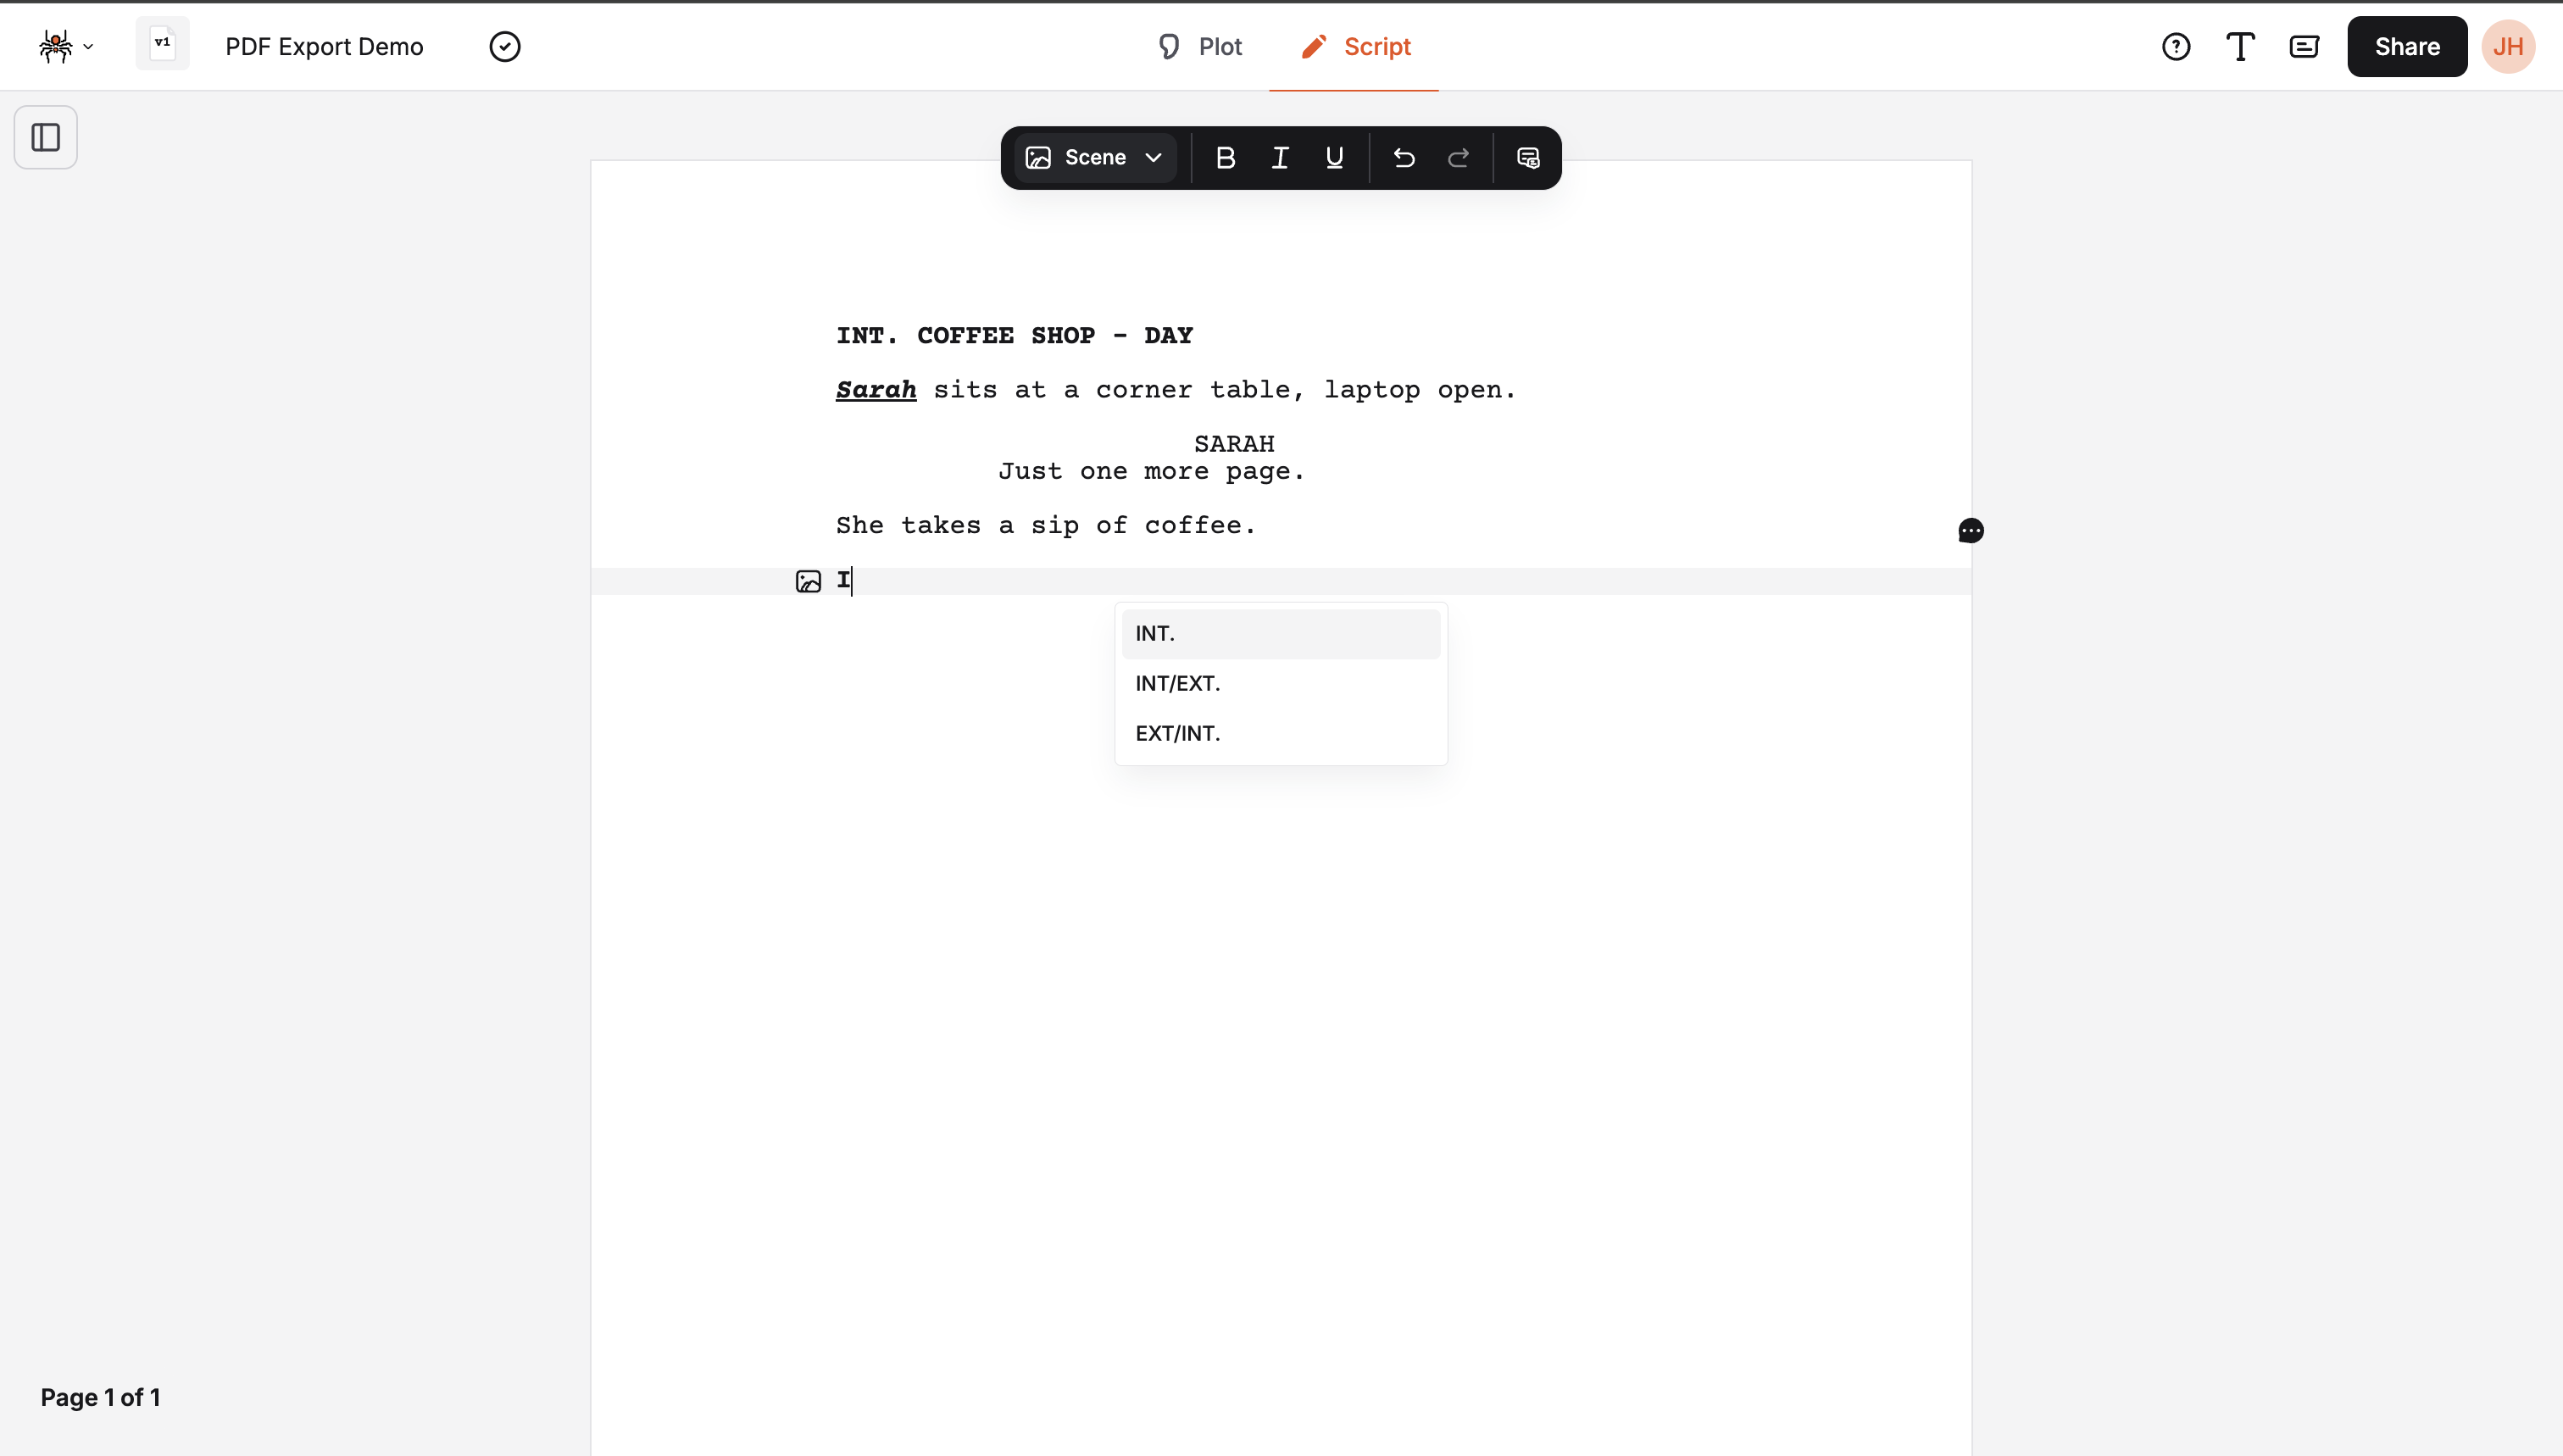
Task: Switch to the Plot tab
Action: (1199, 47)
